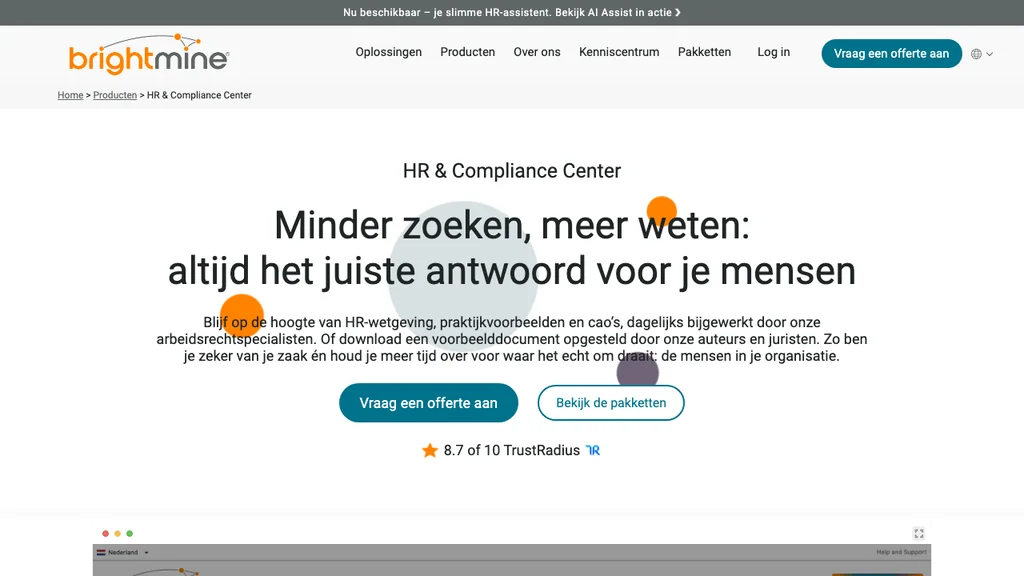Viewport: 1024px width, 576px height.
Task: Open the 8.7 of 10 TrustRadius rating
Action: [511, 451]
